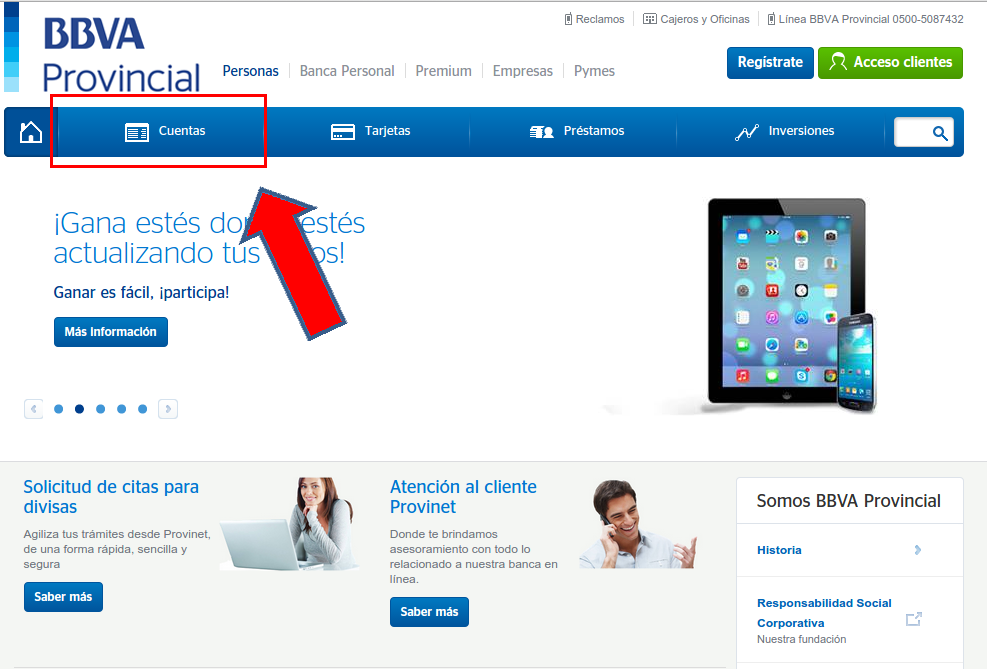Viewport: 987px width, 669px height.
Task: Click the Cajeros y Oficinas icon
Action: [x=649, y=19]
